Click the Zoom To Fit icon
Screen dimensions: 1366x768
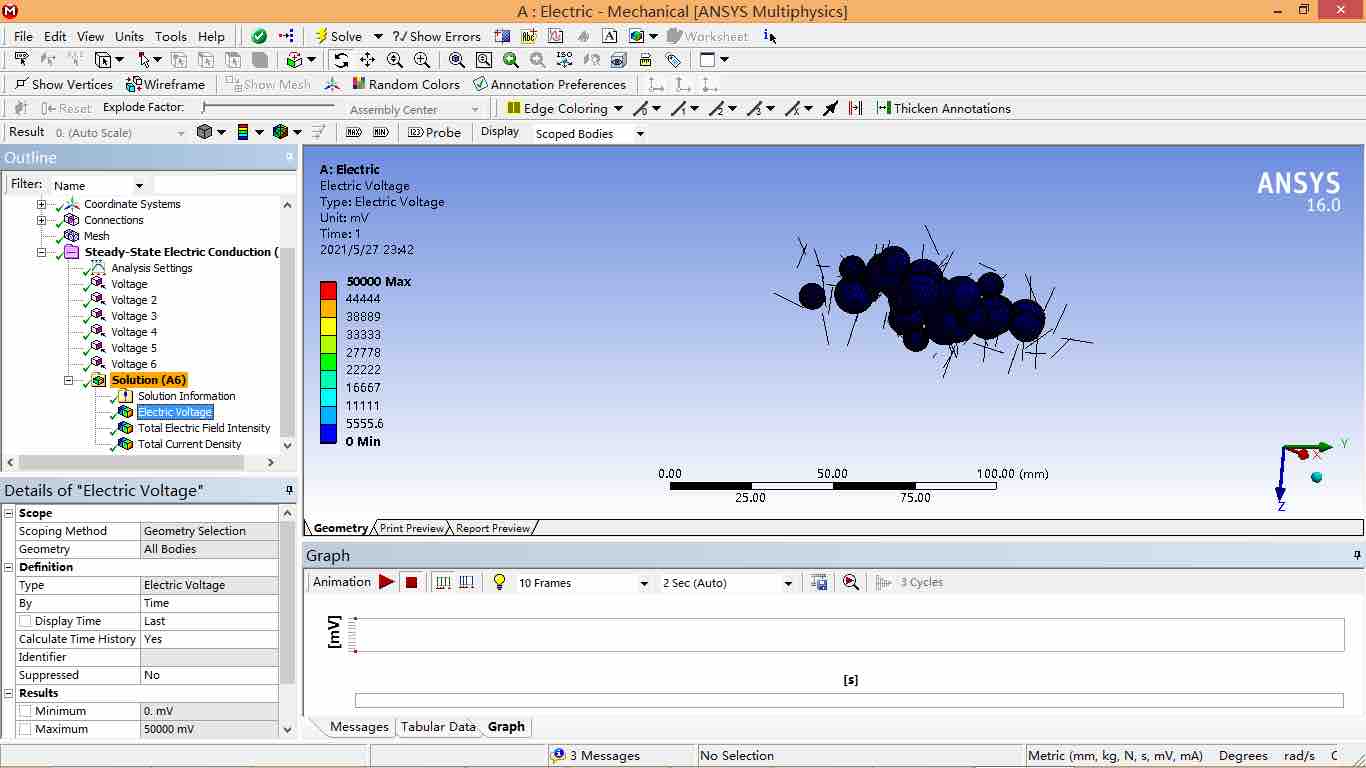[456, 60]
